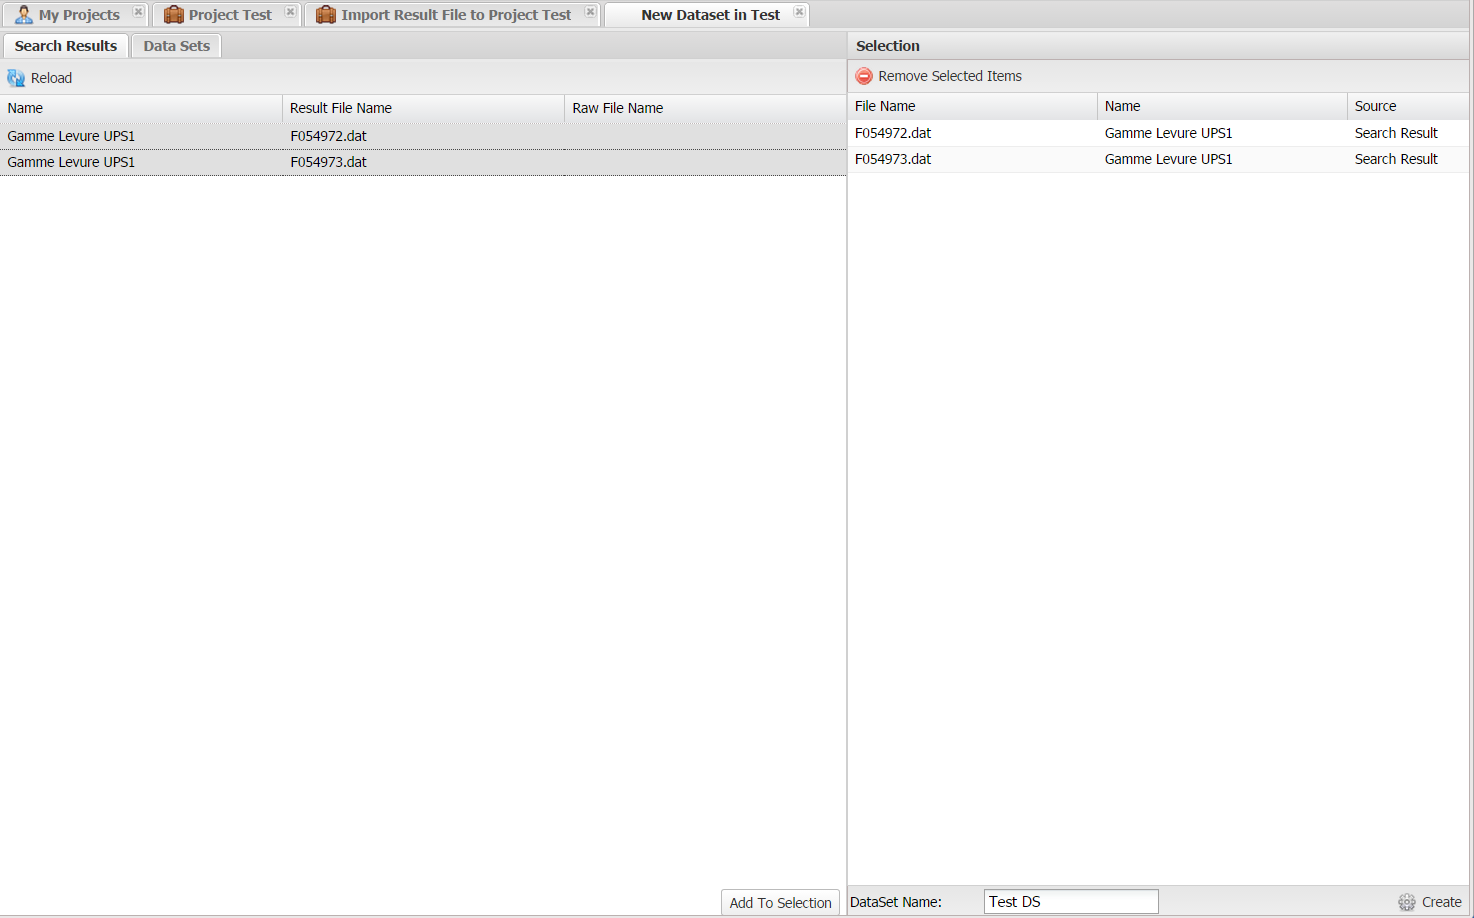Click the red Remove Selected Items icon
The width and height of the screenshot is (1474, 918).
[864, 76]
